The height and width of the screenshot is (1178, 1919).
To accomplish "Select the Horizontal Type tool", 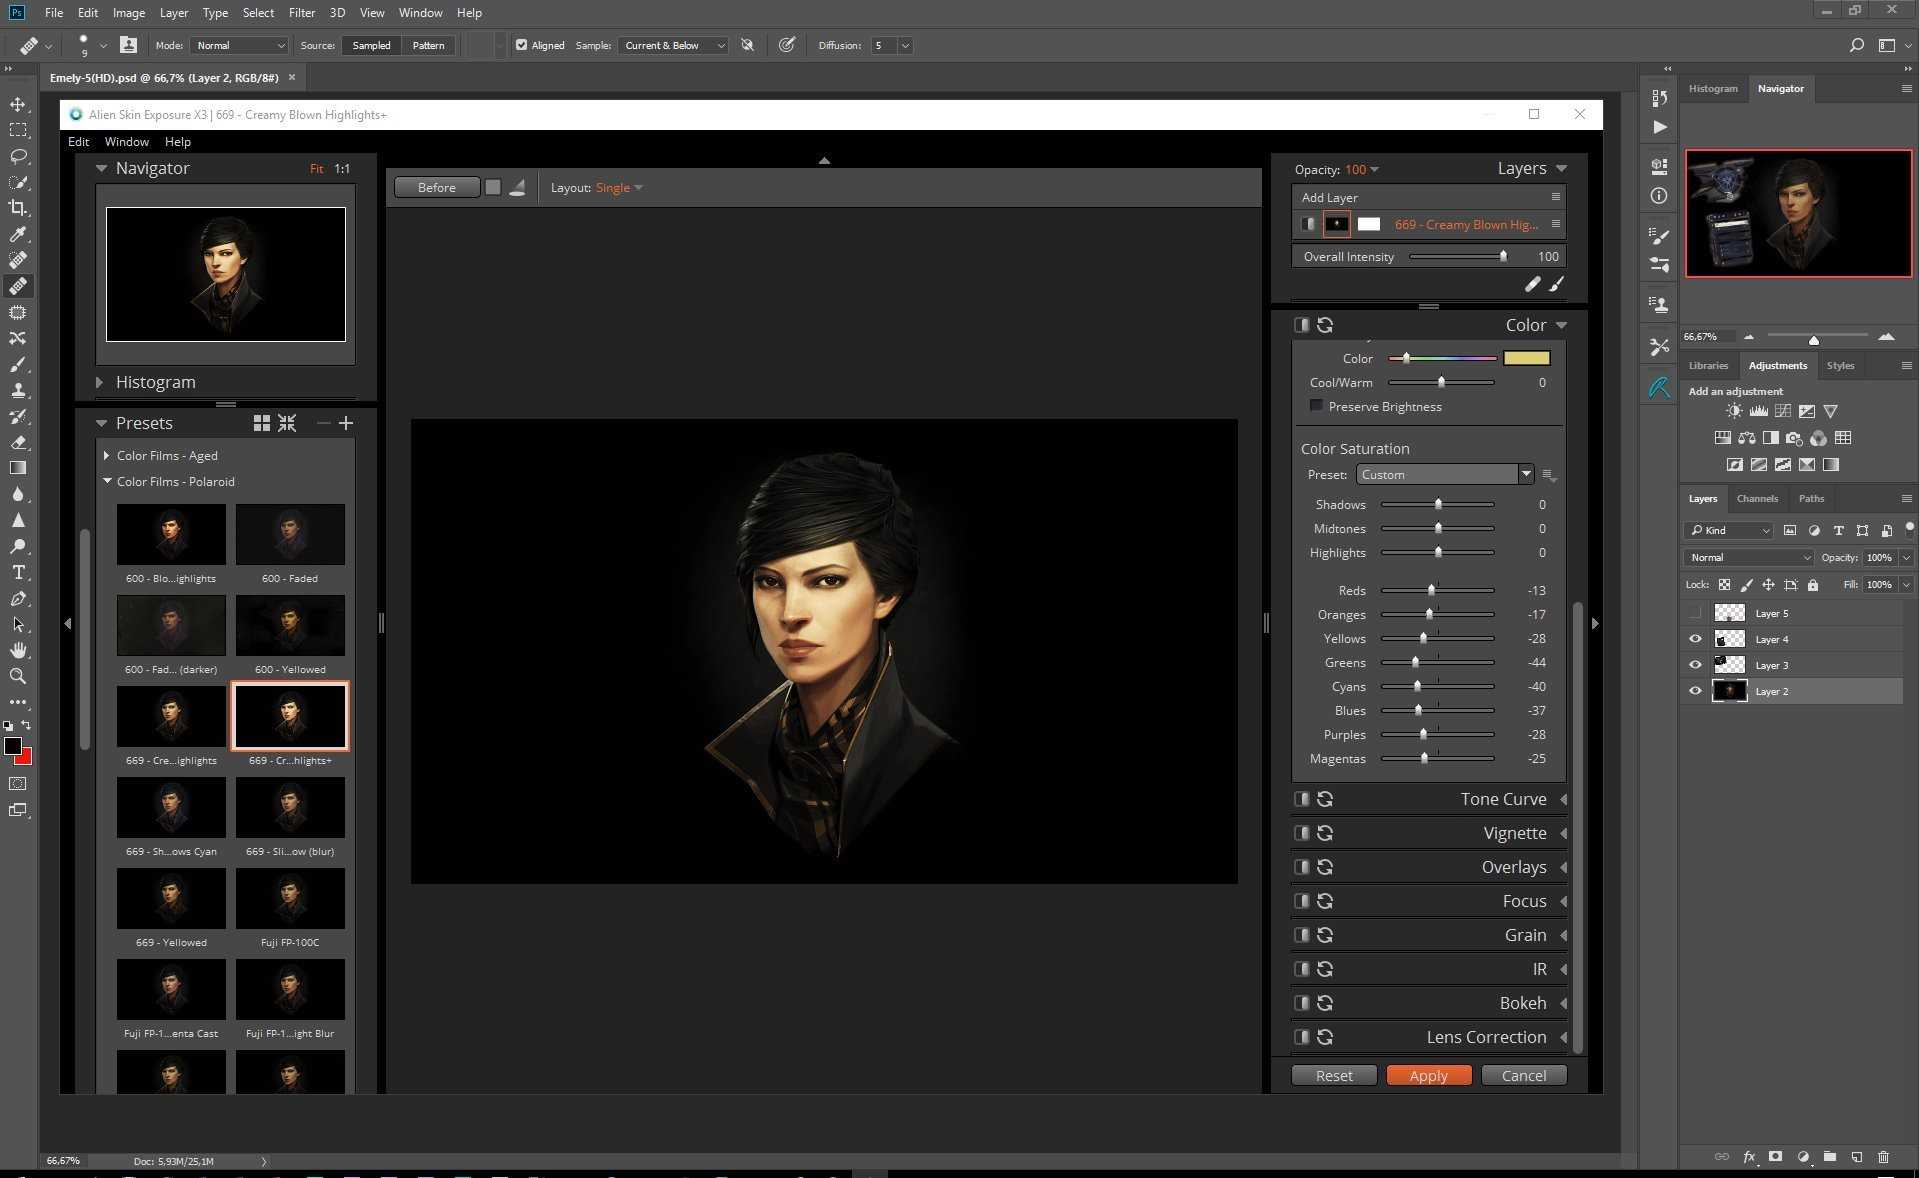I will click(x=18, y=572).
